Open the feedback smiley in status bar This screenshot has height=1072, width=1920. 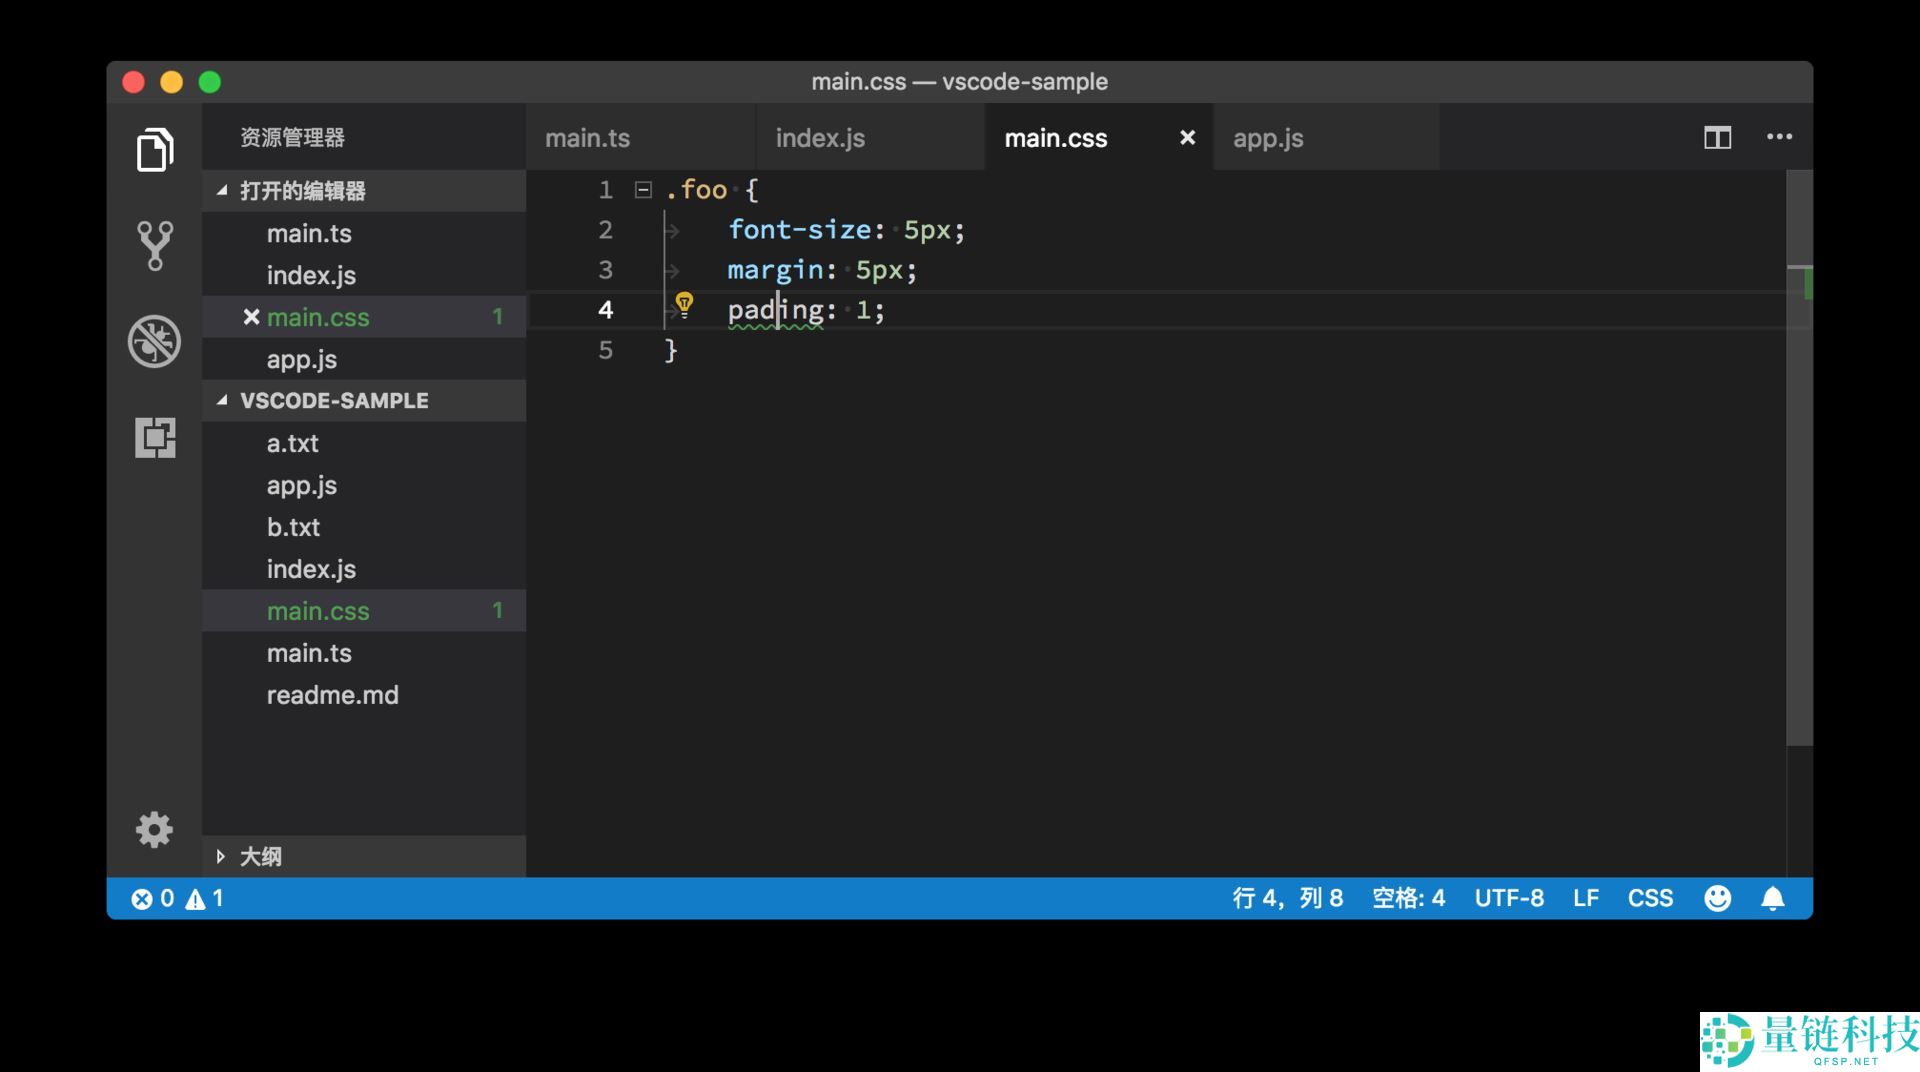[1717, 898]
